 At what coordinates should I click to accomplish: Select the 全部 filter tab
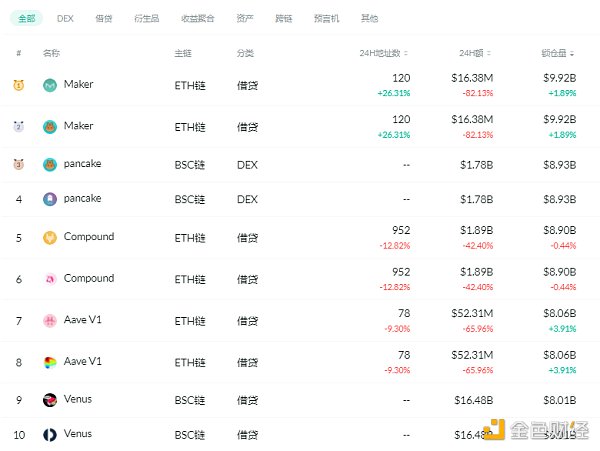coord(27,18)
